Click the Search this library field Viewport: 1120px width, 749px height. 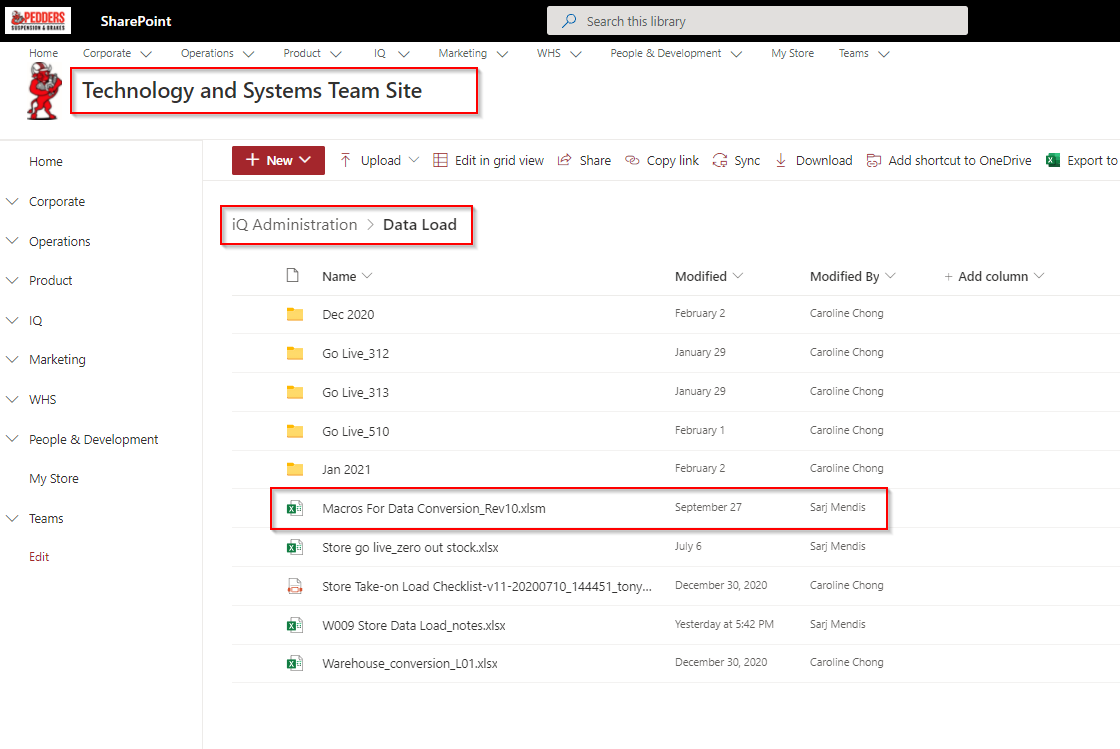[757, 21]
